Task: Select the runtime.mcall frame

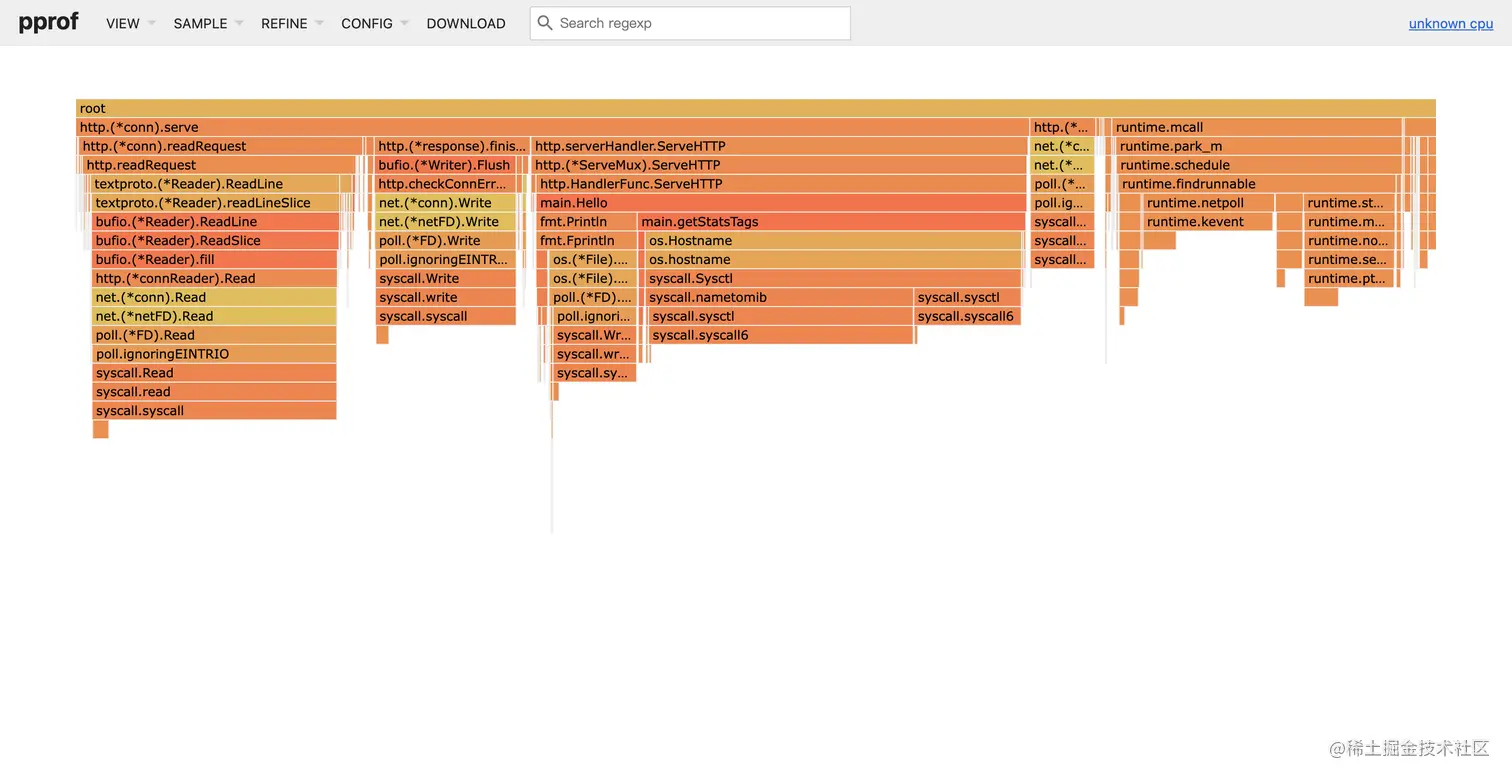Action: coord(1256,127)
